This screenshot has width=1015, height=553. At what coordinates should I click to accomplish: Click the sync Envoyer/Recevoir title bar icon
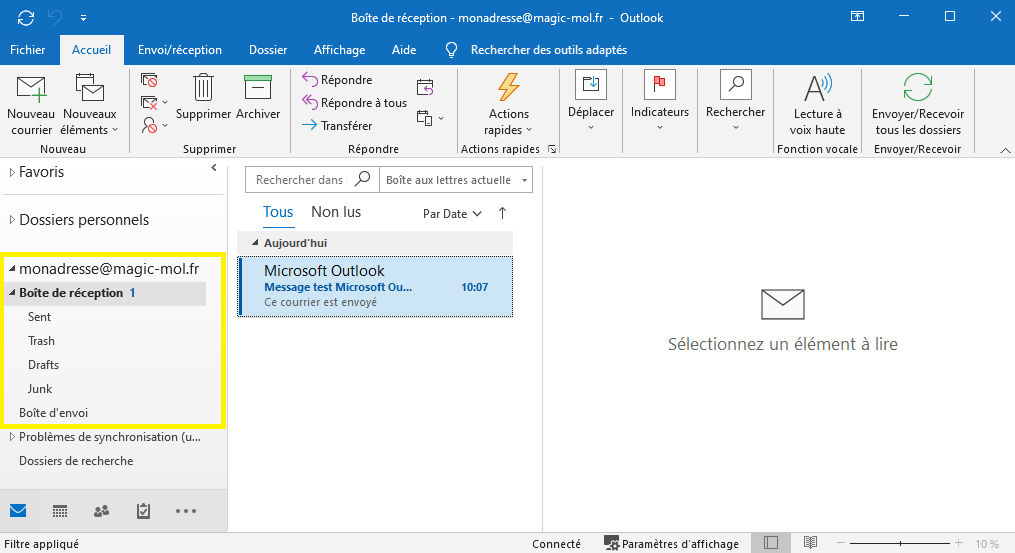(x=26, y=17)
